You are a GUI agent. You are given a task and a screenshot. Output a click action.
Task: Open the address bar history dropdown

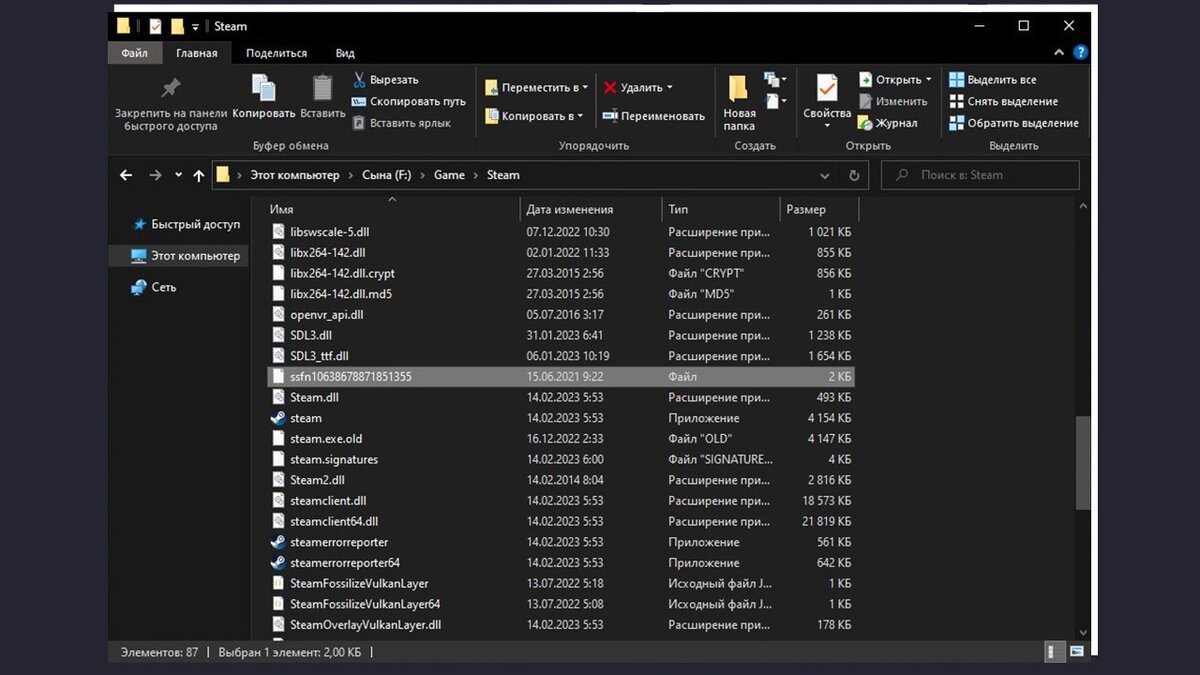825,175
